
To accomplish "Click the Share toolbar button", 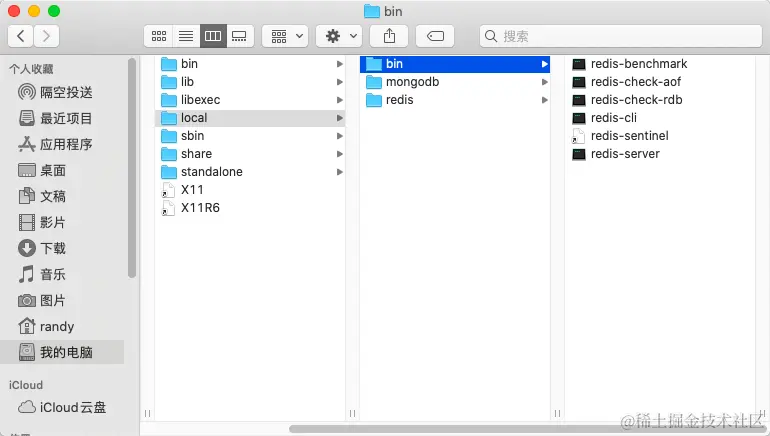I will click(x=389, y=36).
